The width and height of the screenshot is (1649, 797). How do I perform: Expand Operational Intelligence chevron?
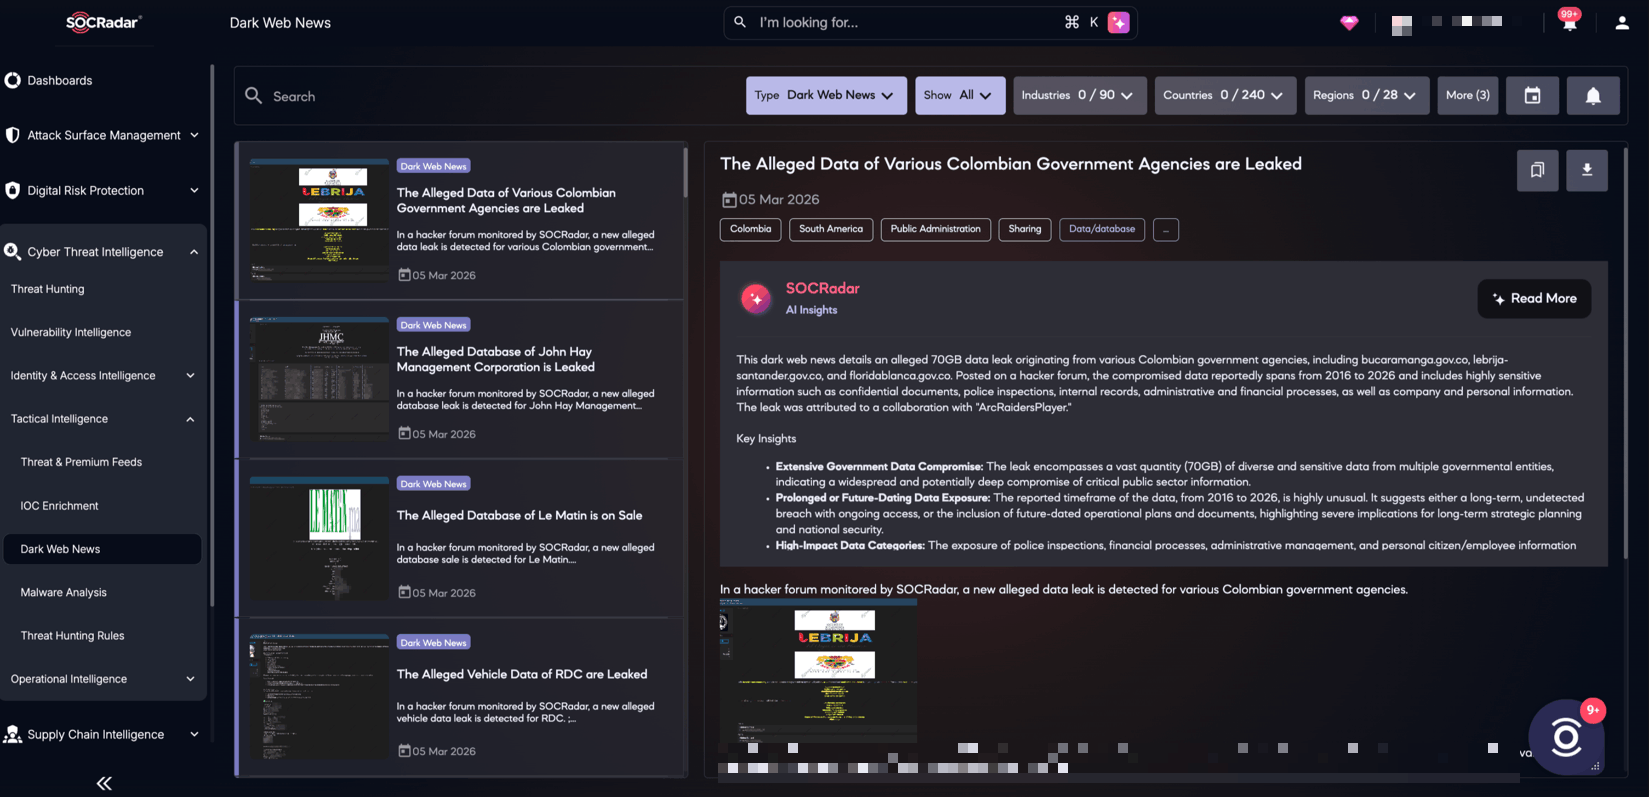click(x=190, y=679)
